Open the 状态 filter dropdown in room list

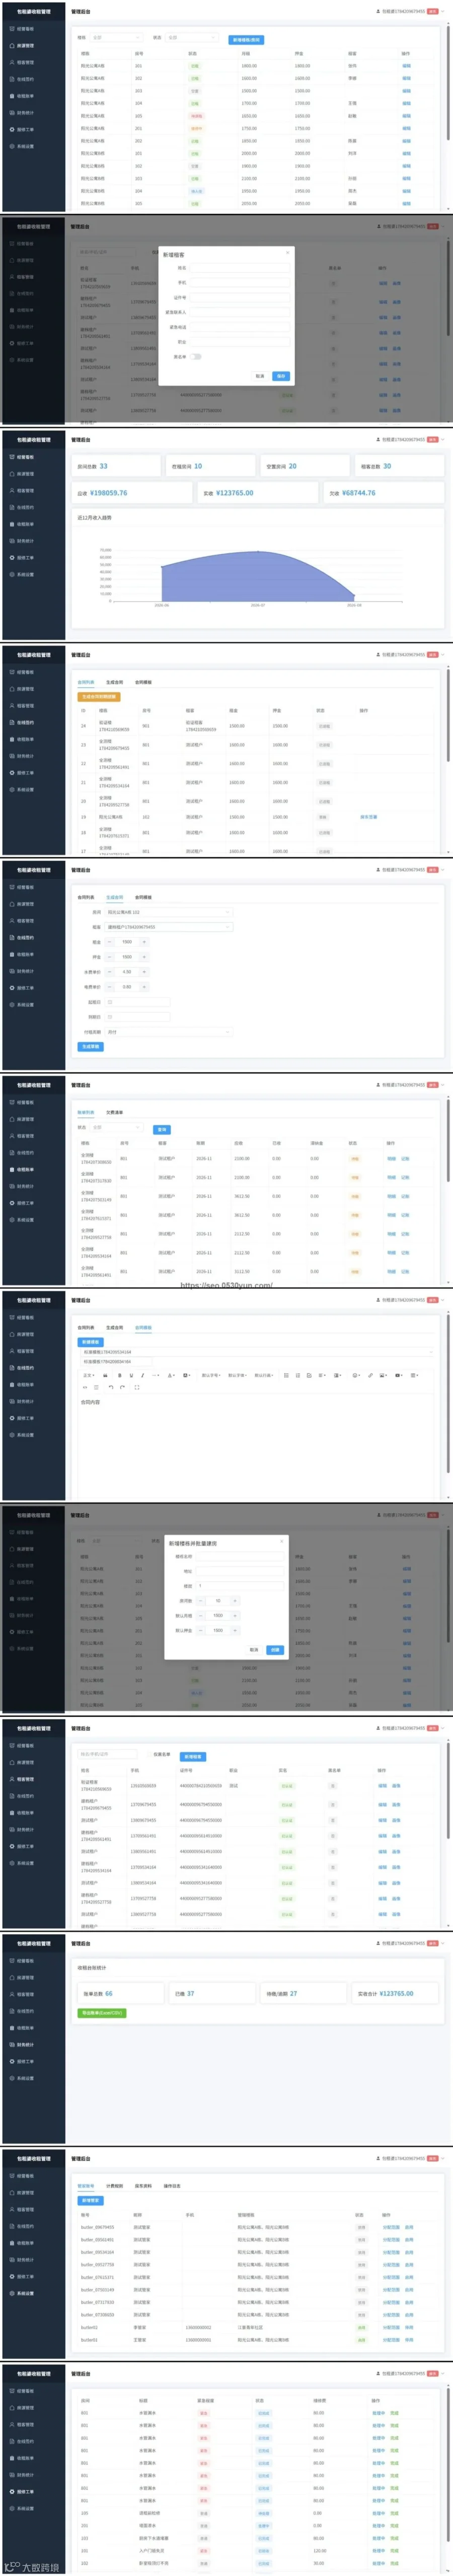pyautogui.click(x=191, y=37)
